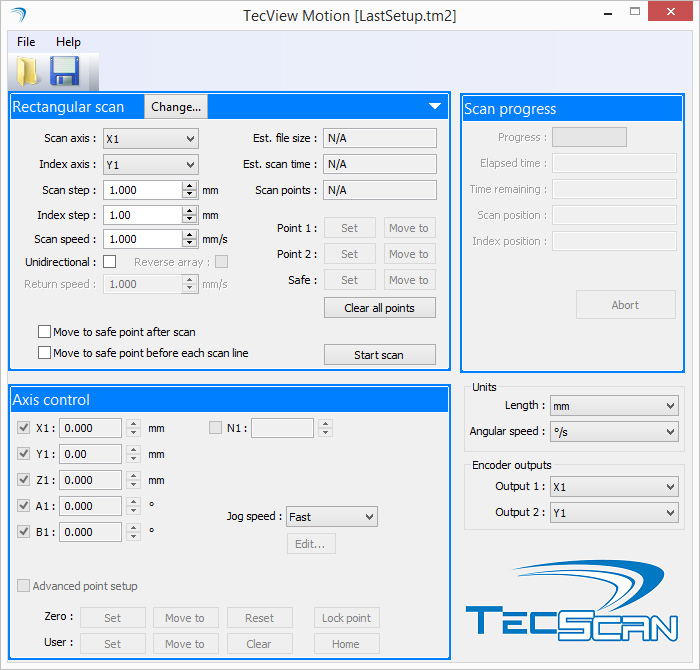Collapse the Rectangular scan panel arrow

tap(434, 106)
